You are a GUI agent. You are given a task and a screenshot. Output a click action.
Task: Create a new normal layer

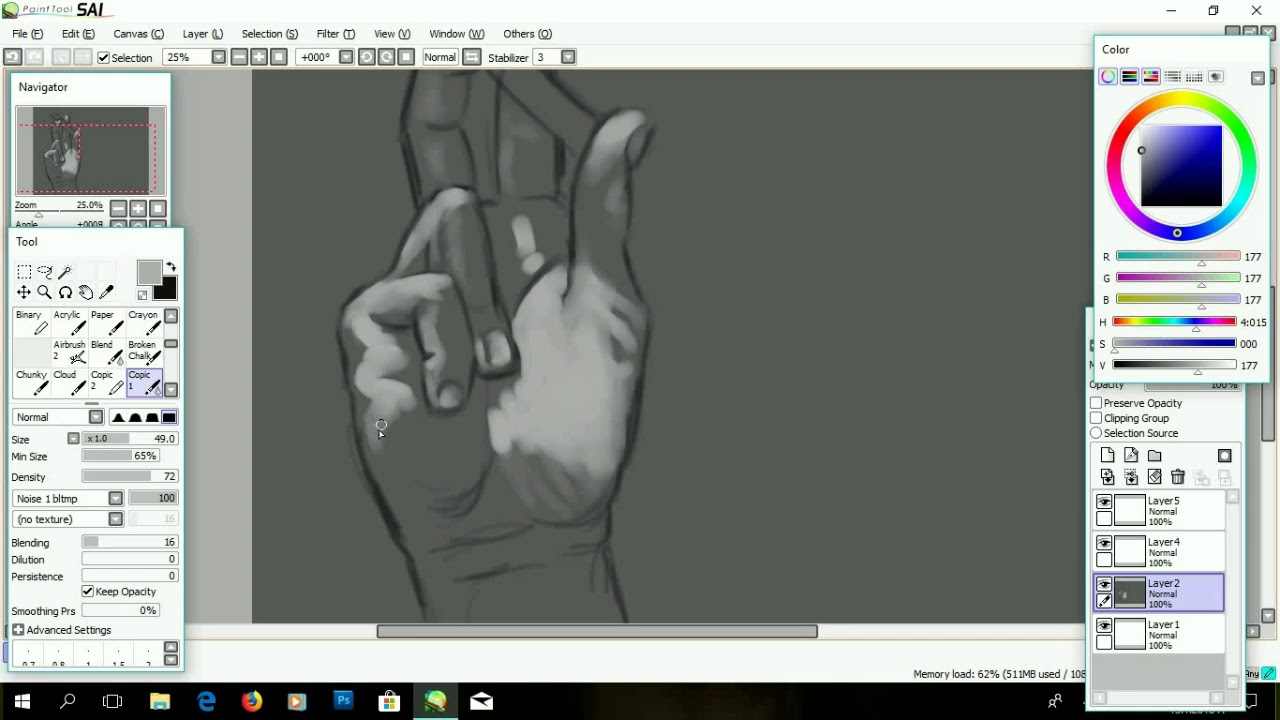click(1107, 455)
